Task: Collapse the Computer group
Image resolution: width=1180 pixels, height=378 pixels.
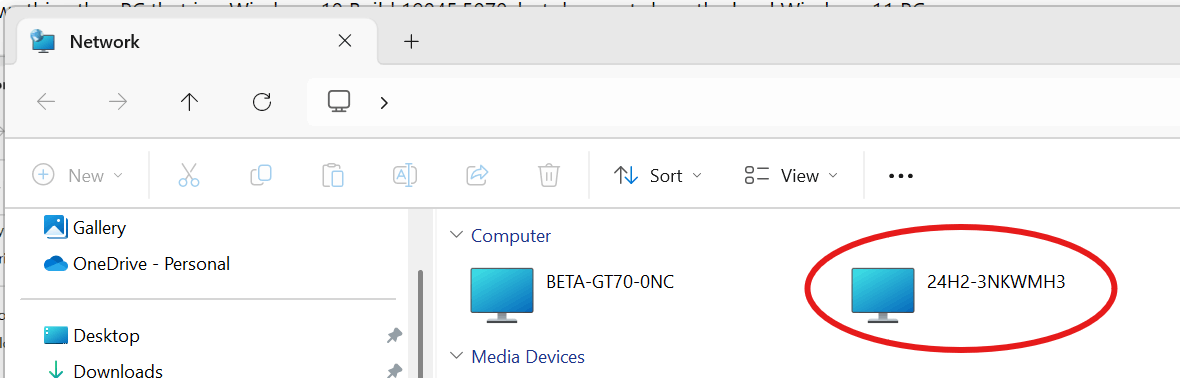Action: [455, 235]
